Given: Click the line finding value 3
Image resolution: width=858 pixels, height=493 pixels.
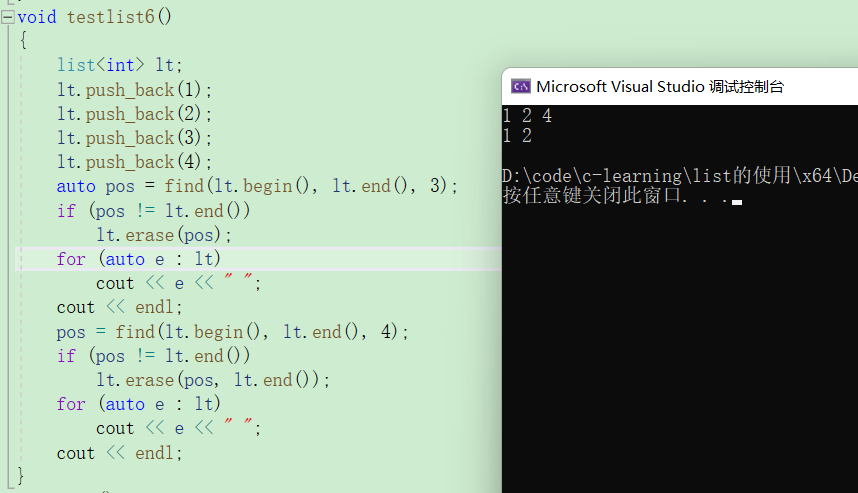Looking at the screenshot, I should [x=257, y=186].
